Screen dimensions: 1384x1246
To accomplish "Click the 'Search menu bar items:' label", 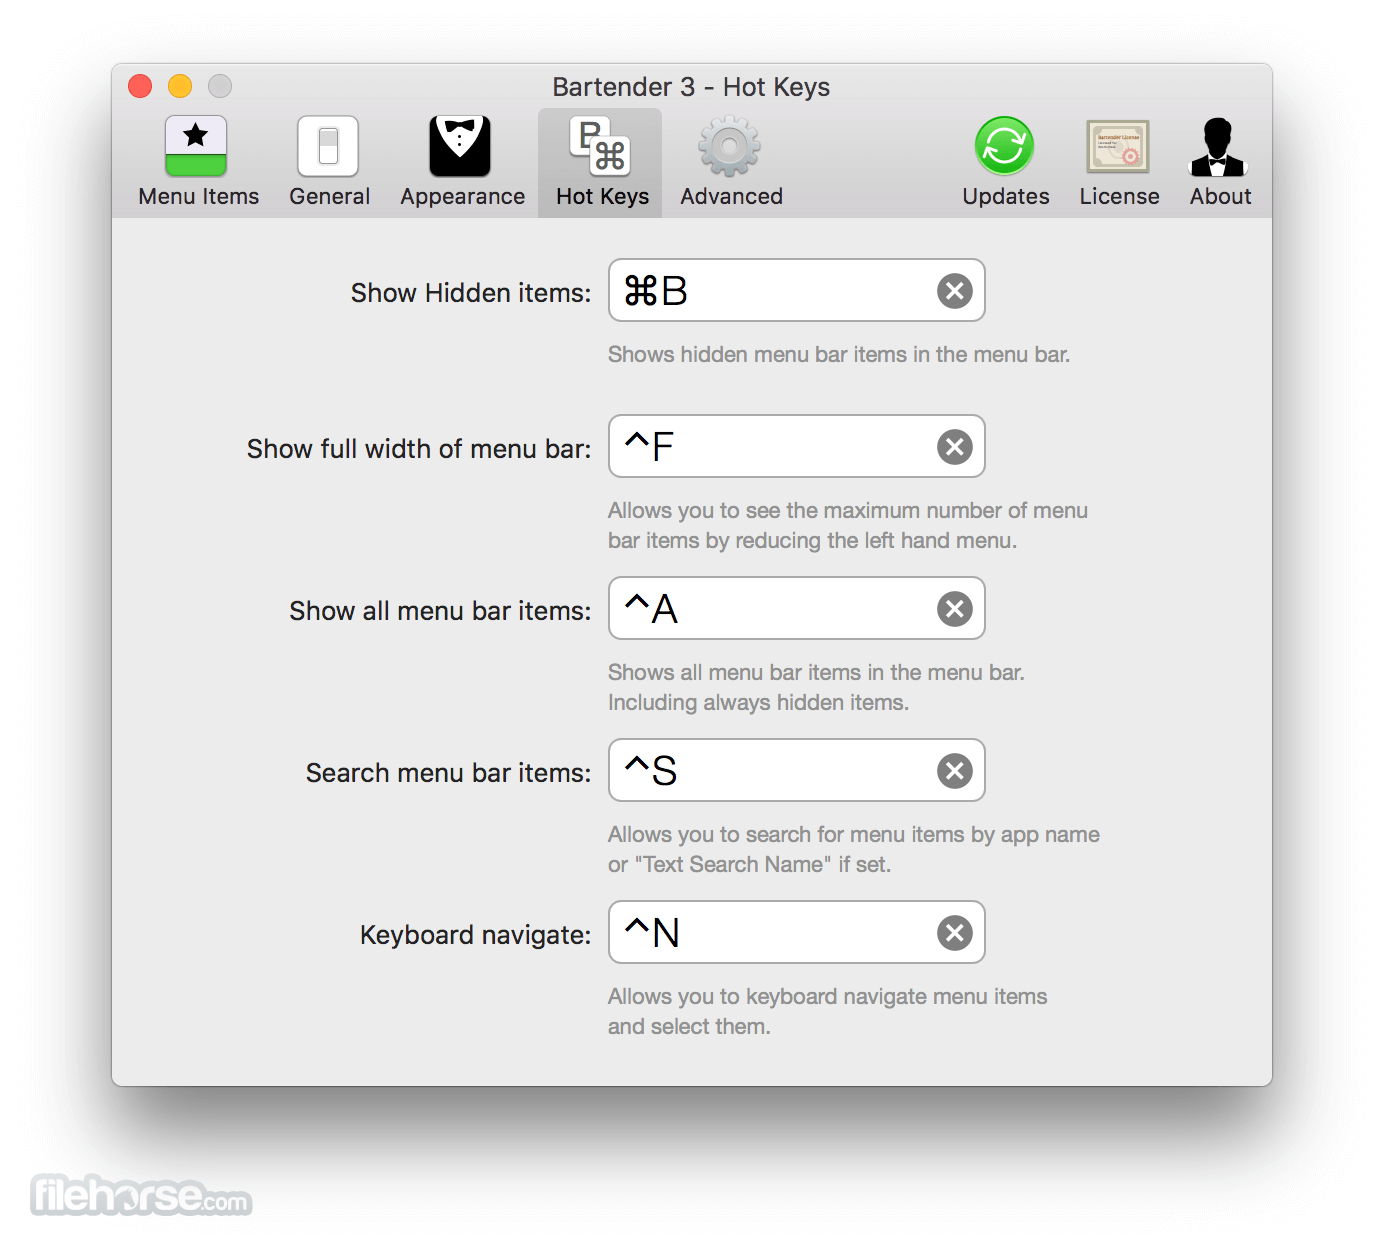I will click(x=449, y=773).
